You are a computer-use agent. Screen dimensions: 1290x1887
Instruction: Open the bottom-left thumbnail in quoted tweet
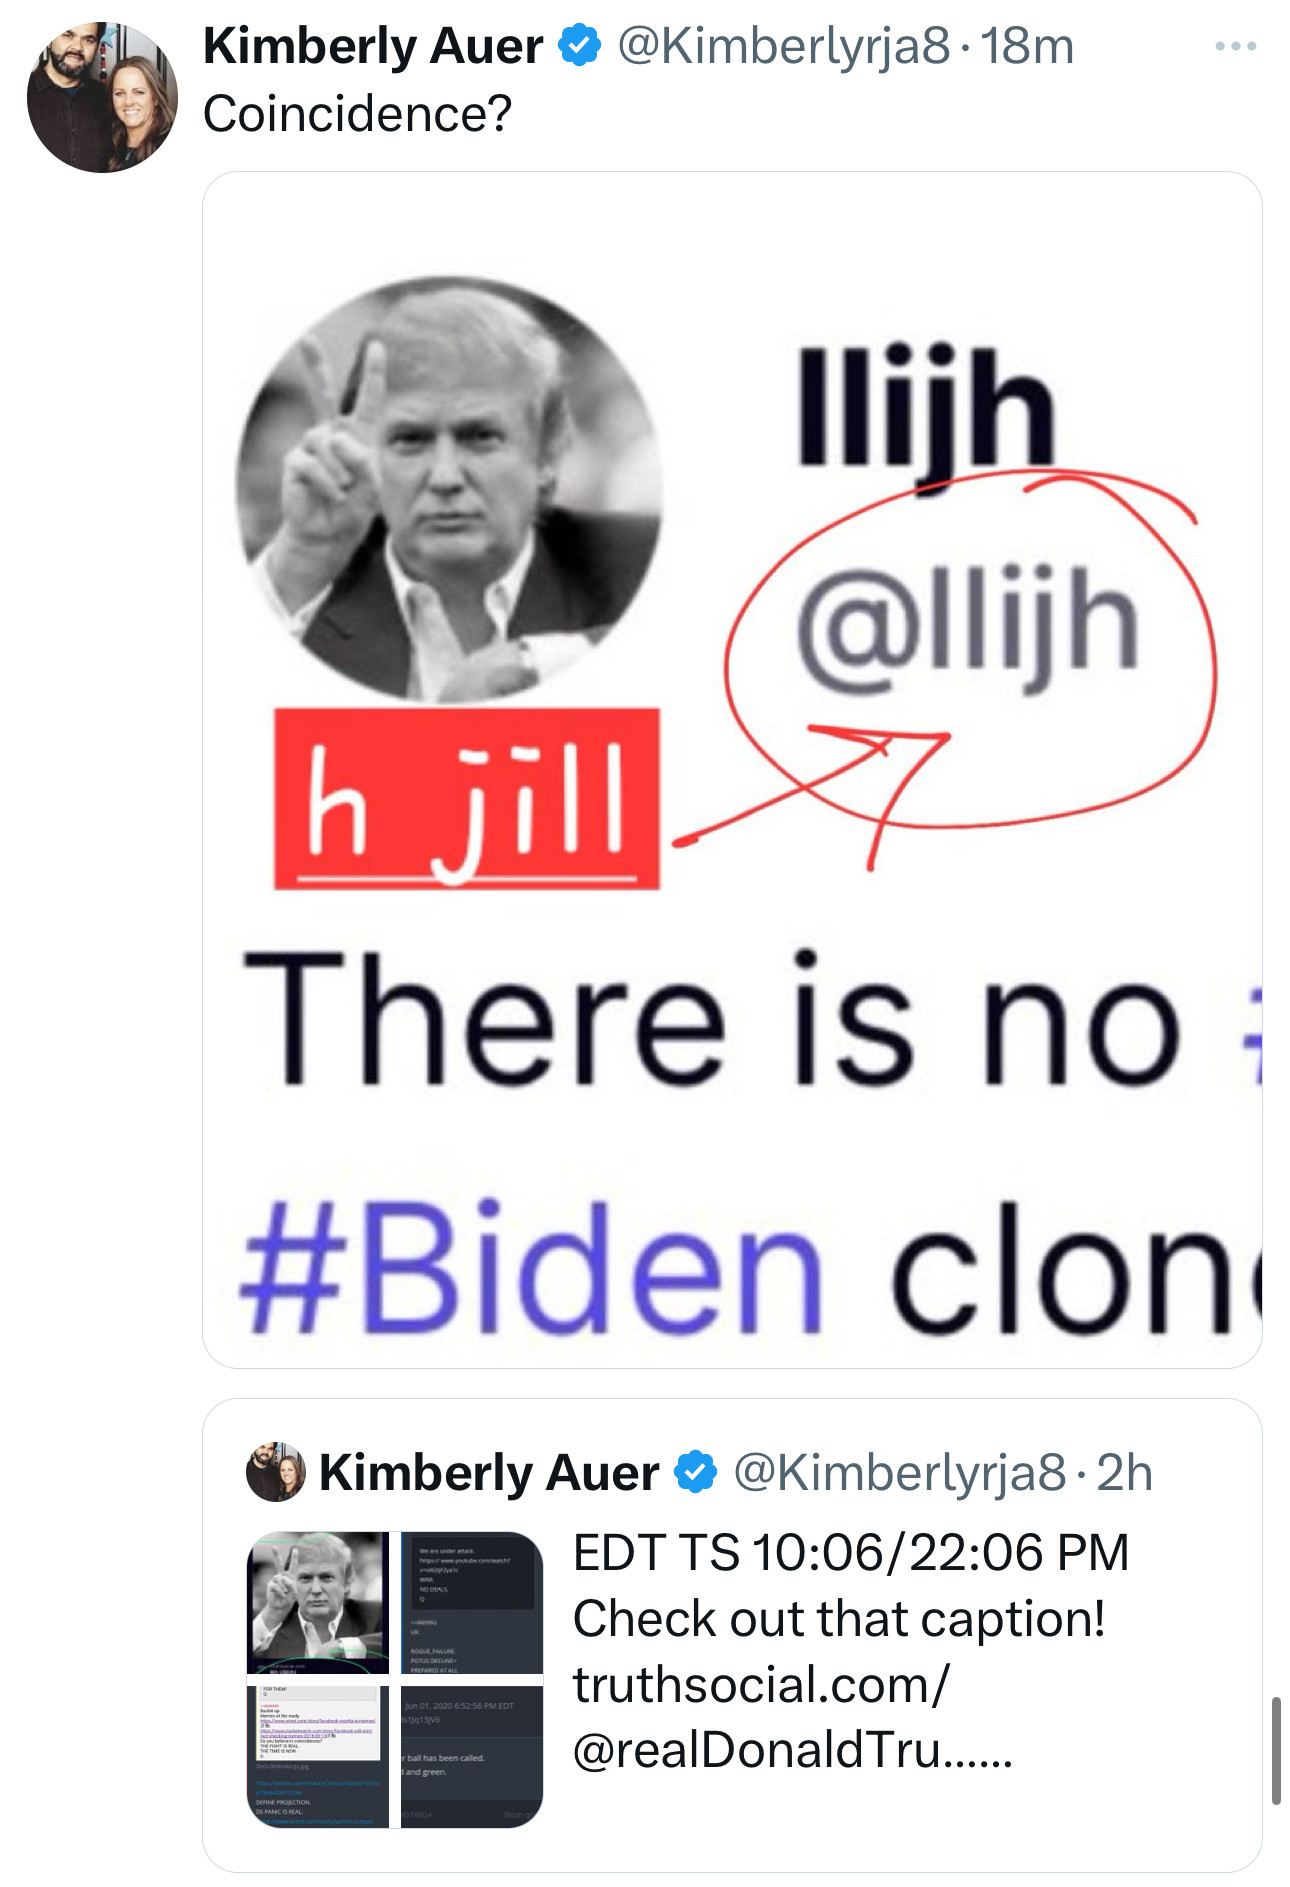tap(318, 1757)
